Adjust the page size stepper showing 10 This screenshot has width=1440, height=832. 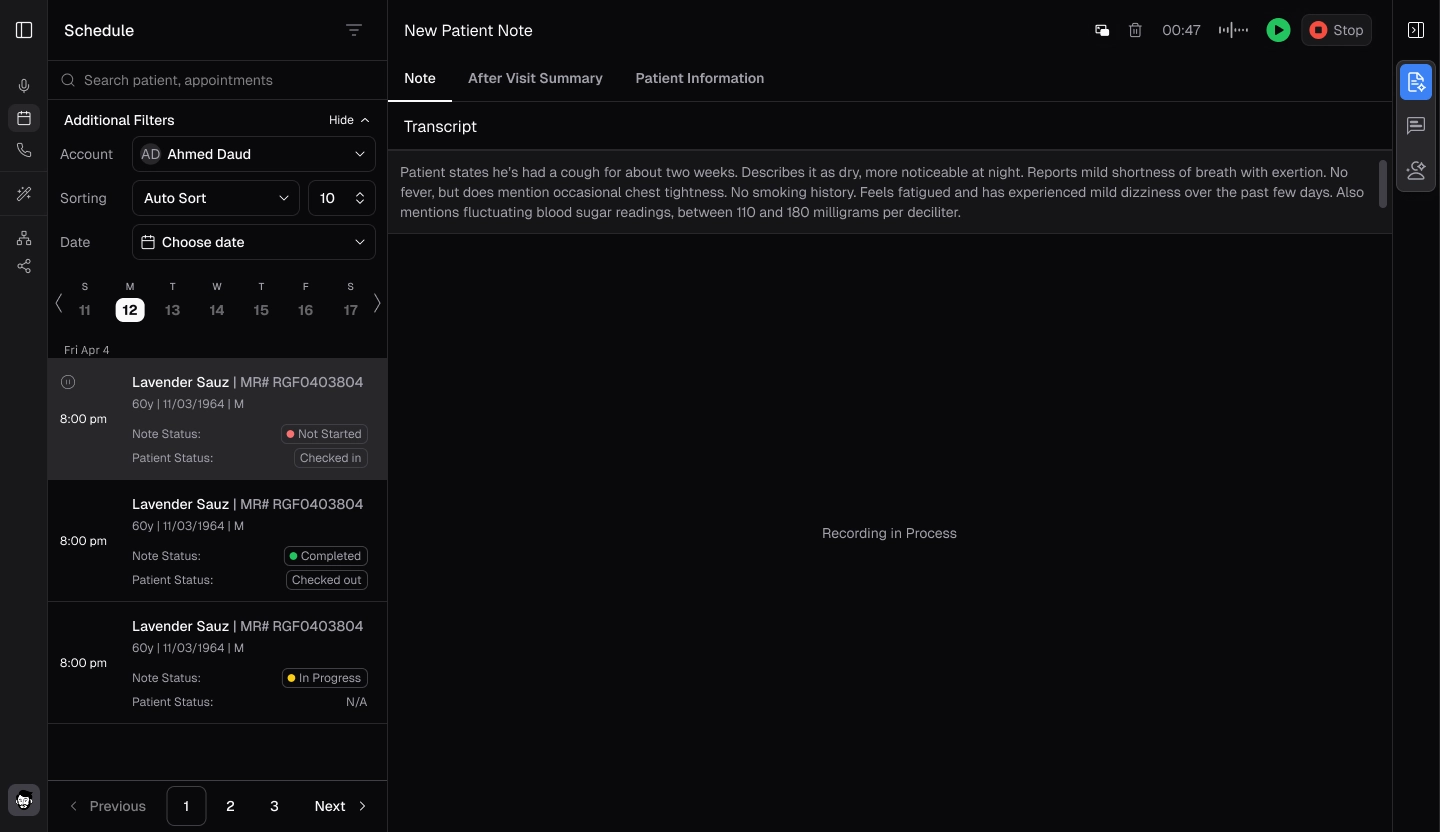342,198
